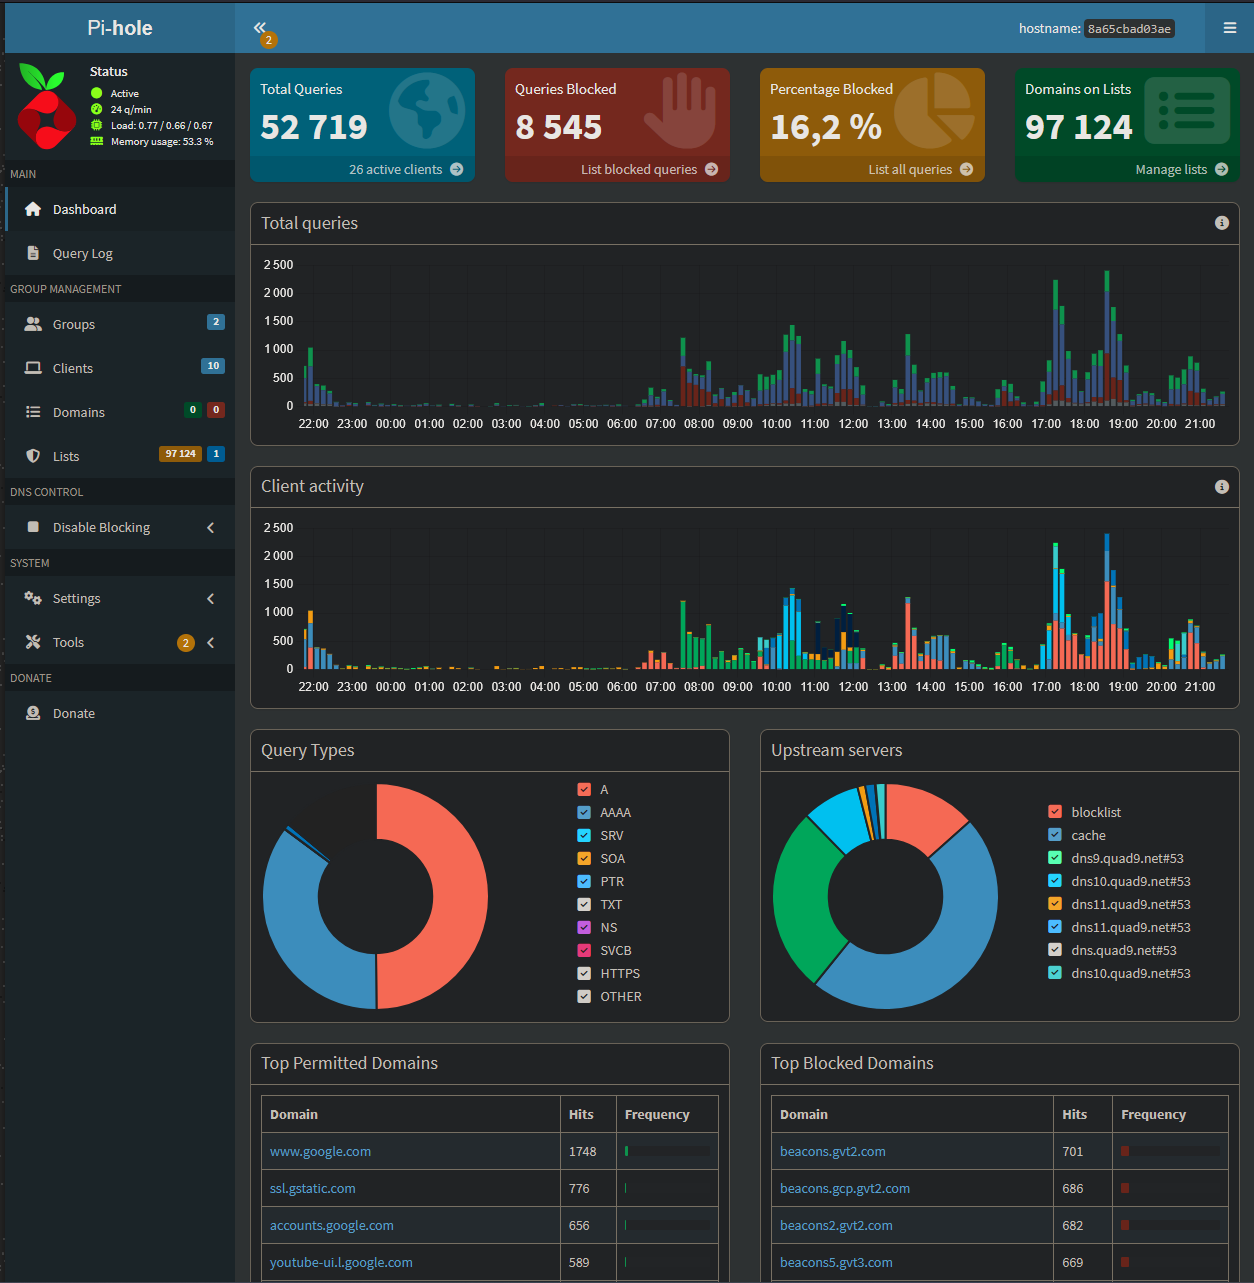Viewport: 1254px width, 1283px height.
Task: Click the Groups people icon
Action: pyautogui.click(x=33, y=324)
